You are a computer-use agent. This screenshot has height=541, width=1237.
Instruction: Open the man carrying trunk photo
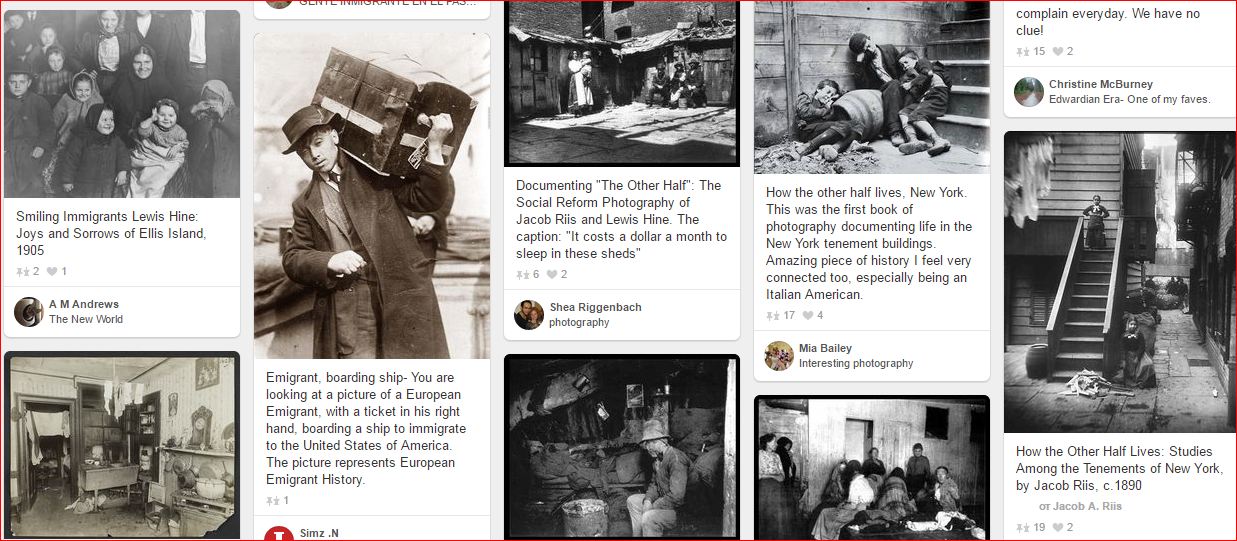[x=372, y=196]
